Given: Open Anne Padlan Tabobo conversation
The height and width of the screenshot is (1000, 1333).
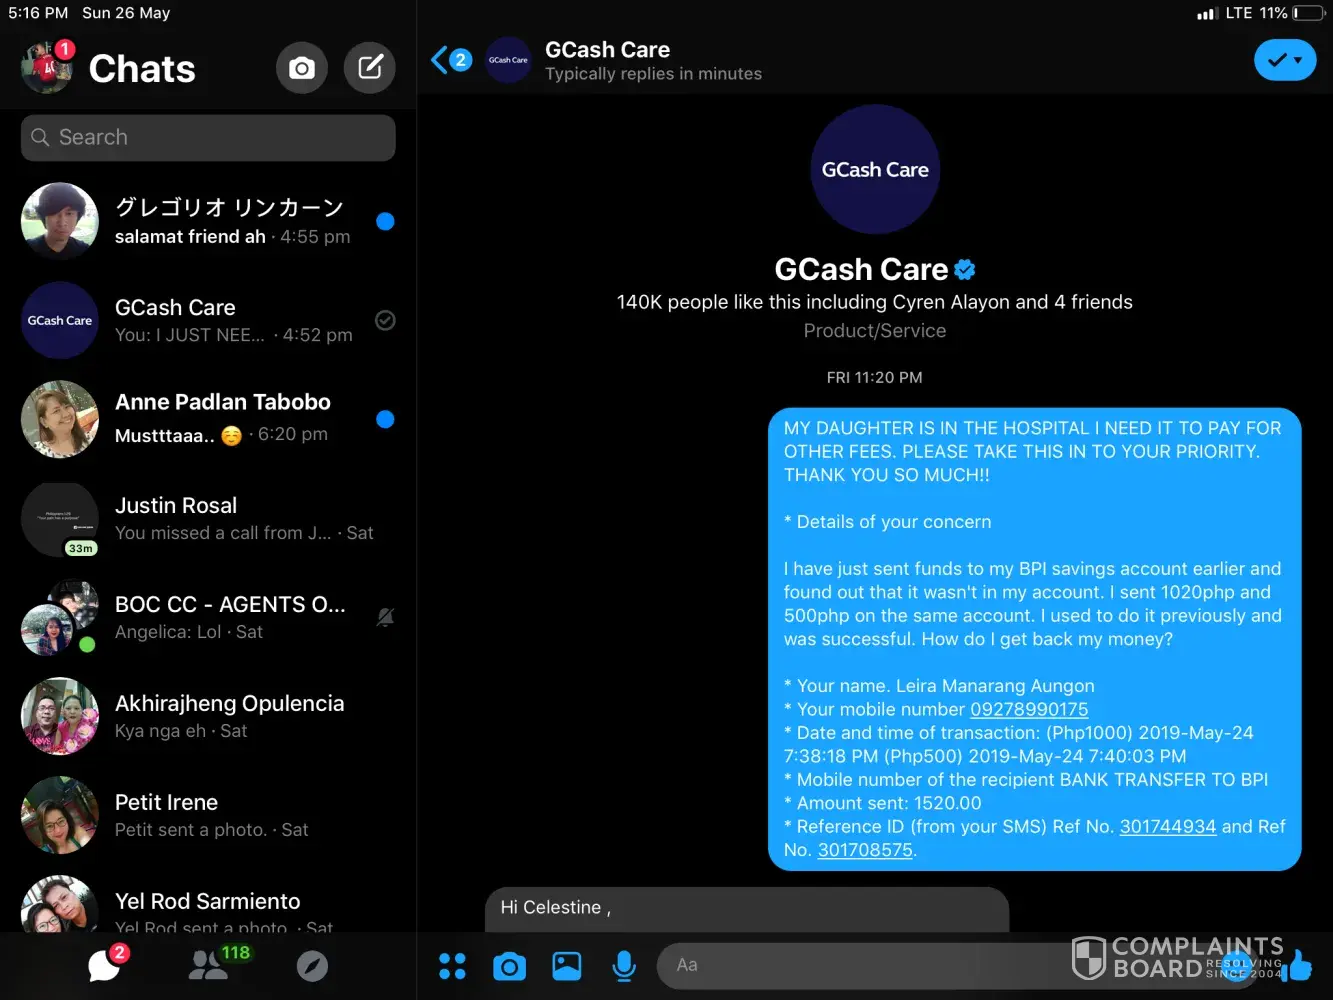Looking at the screenshot, I should point(208,419).
